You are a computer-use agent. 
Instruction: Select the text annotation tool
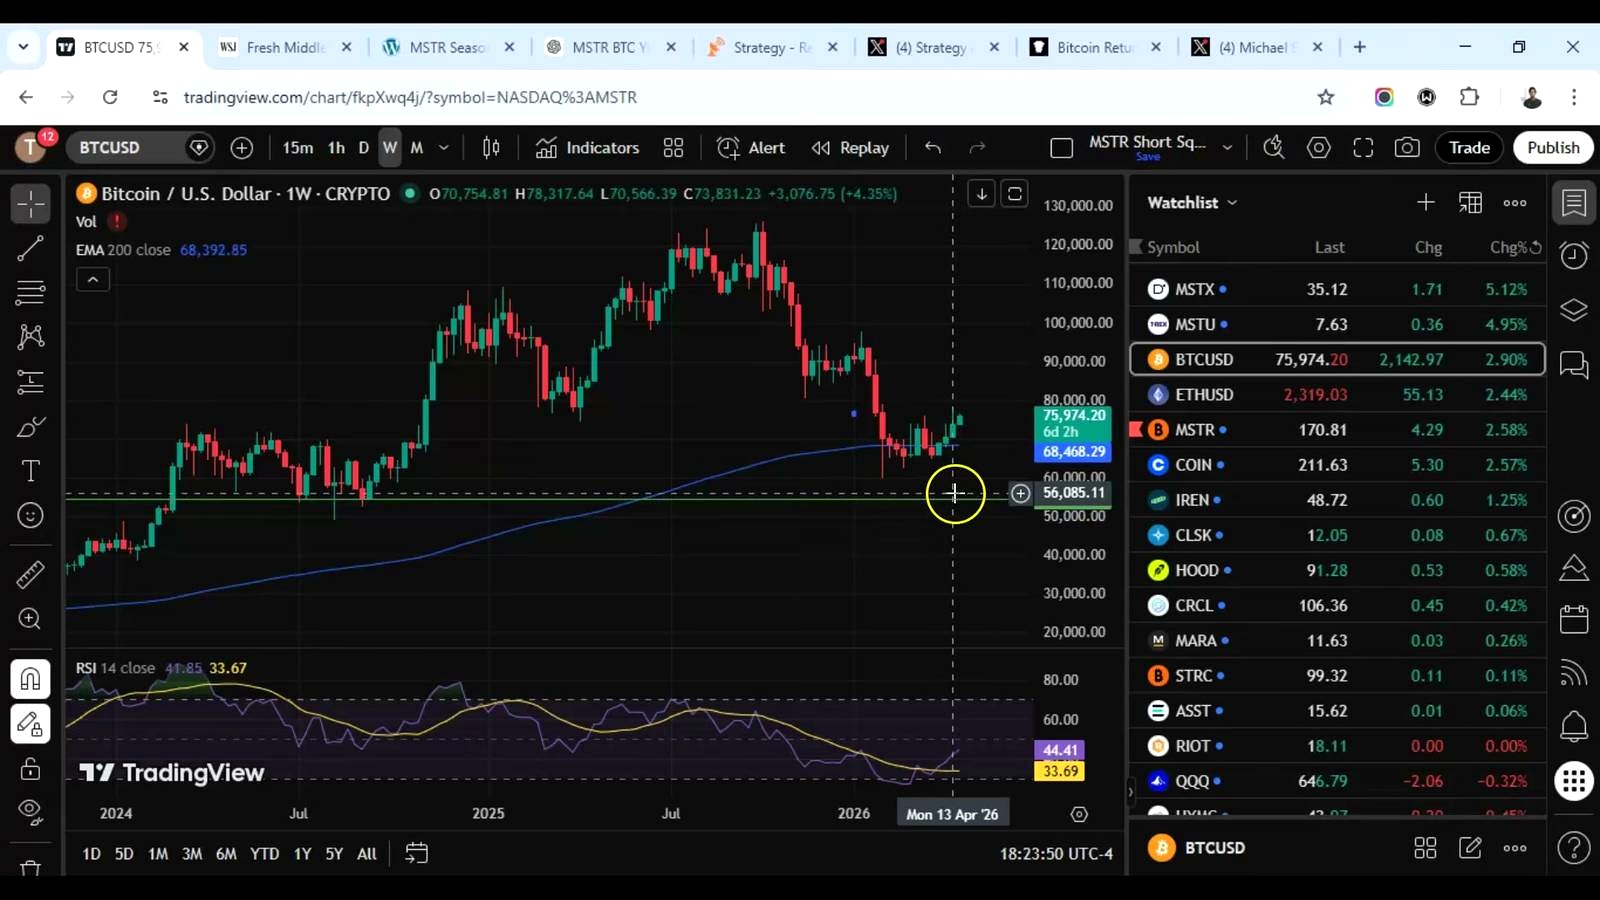pyautogui.click(x=30, y=471)
